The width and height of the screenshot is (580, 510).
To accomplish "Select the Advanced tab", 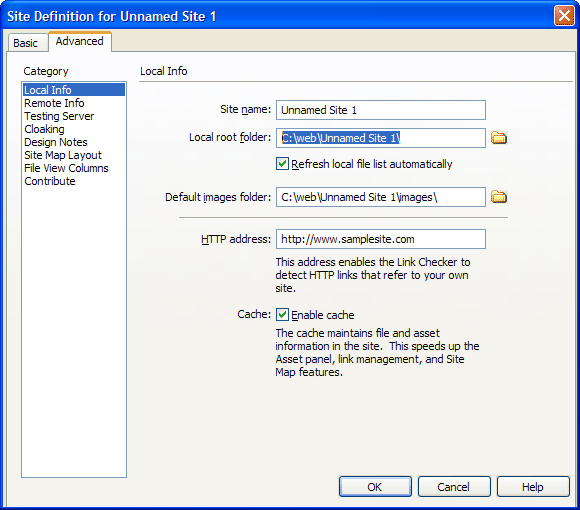I will pyautogui.click(x=80, y=41).
